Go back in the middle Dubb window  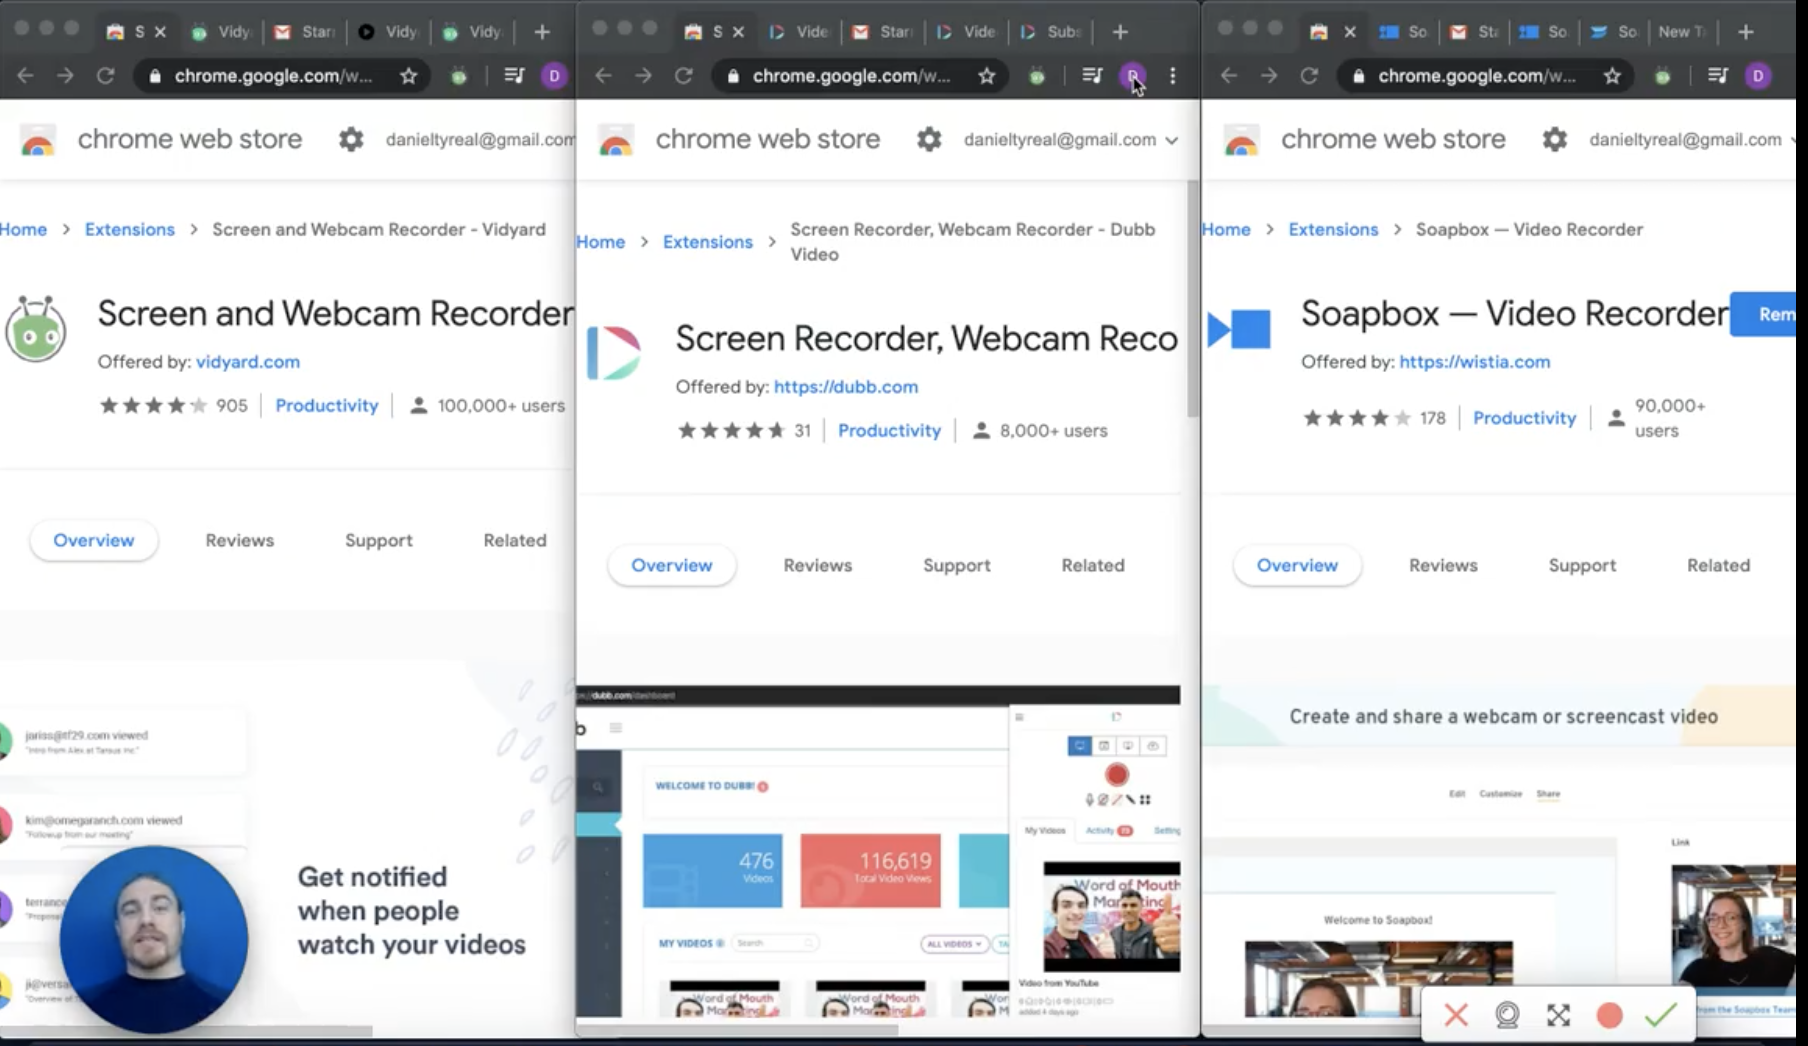click(603, 76)
